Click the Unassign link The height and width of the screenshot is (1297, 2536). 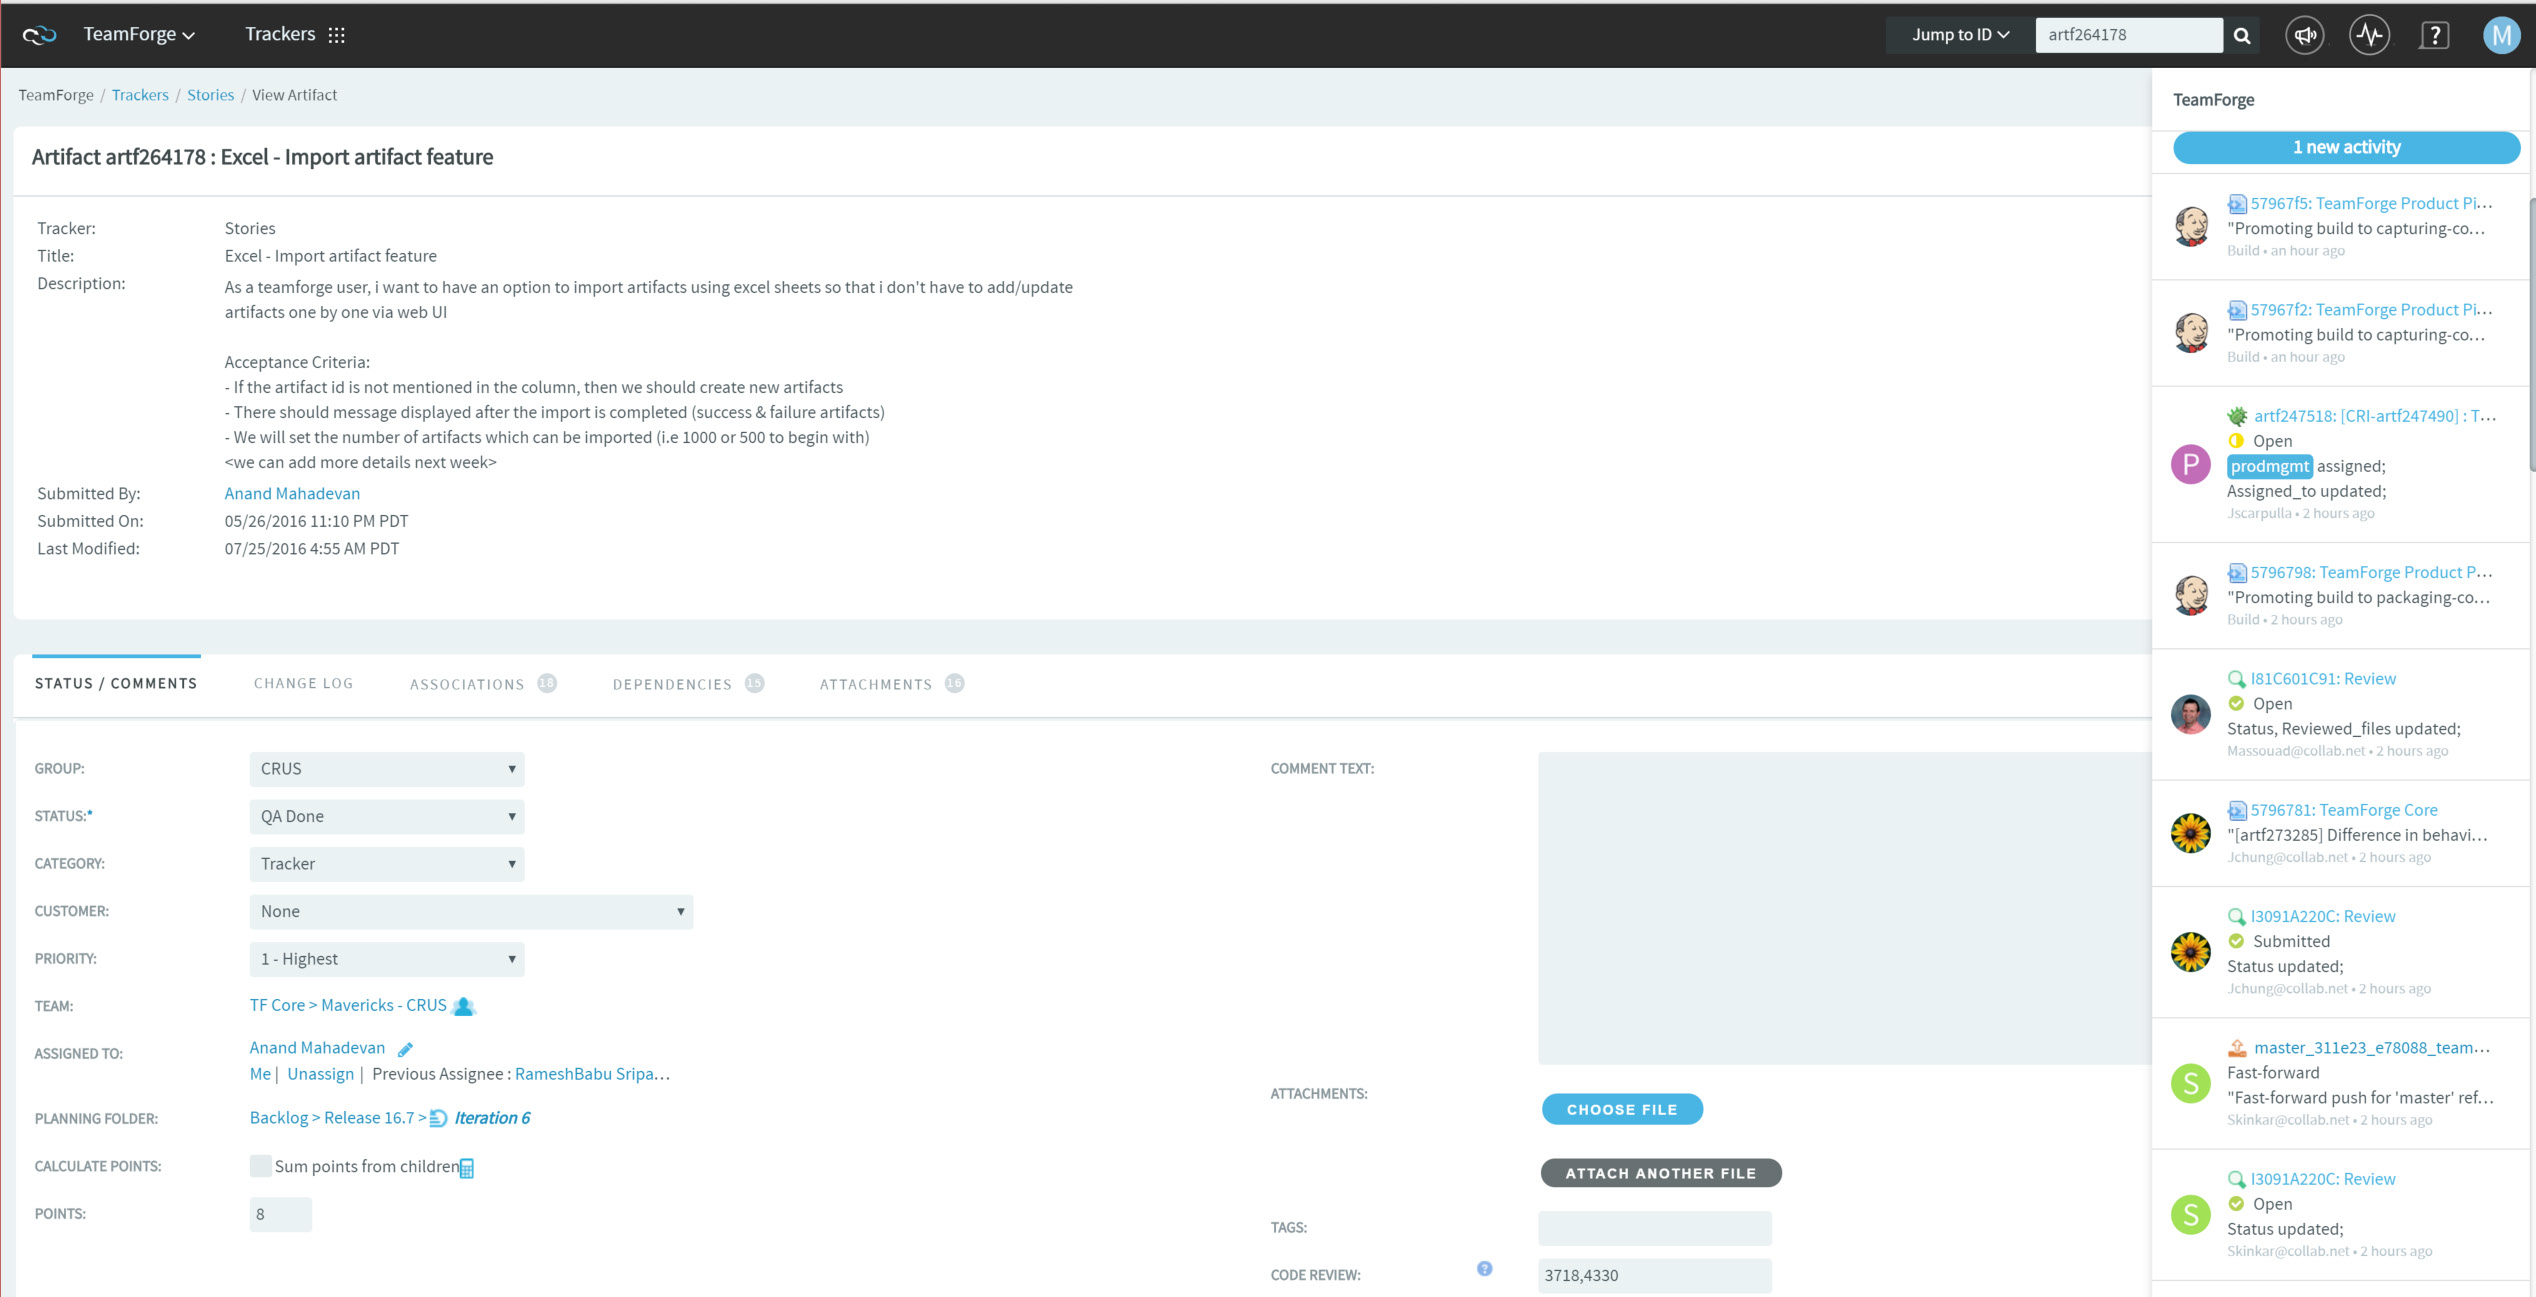[320, 1074]
